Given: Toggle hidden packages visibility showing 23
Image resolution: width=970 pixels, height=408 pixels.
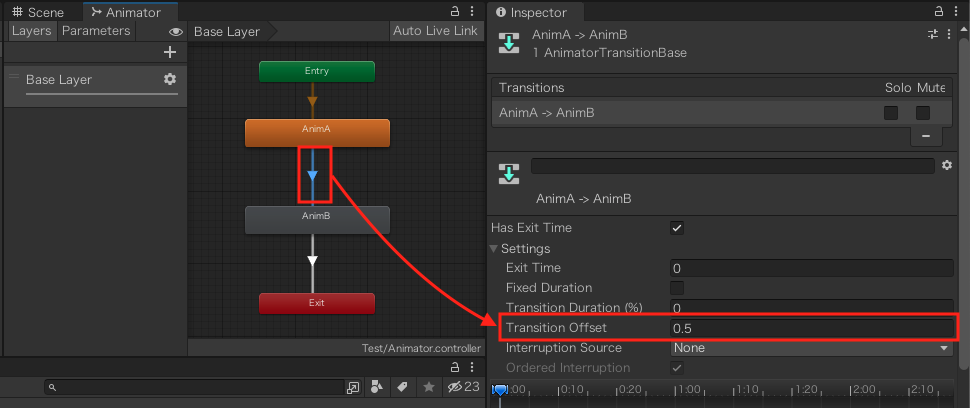Looking at the screenshot, I should tap(463, 387).
